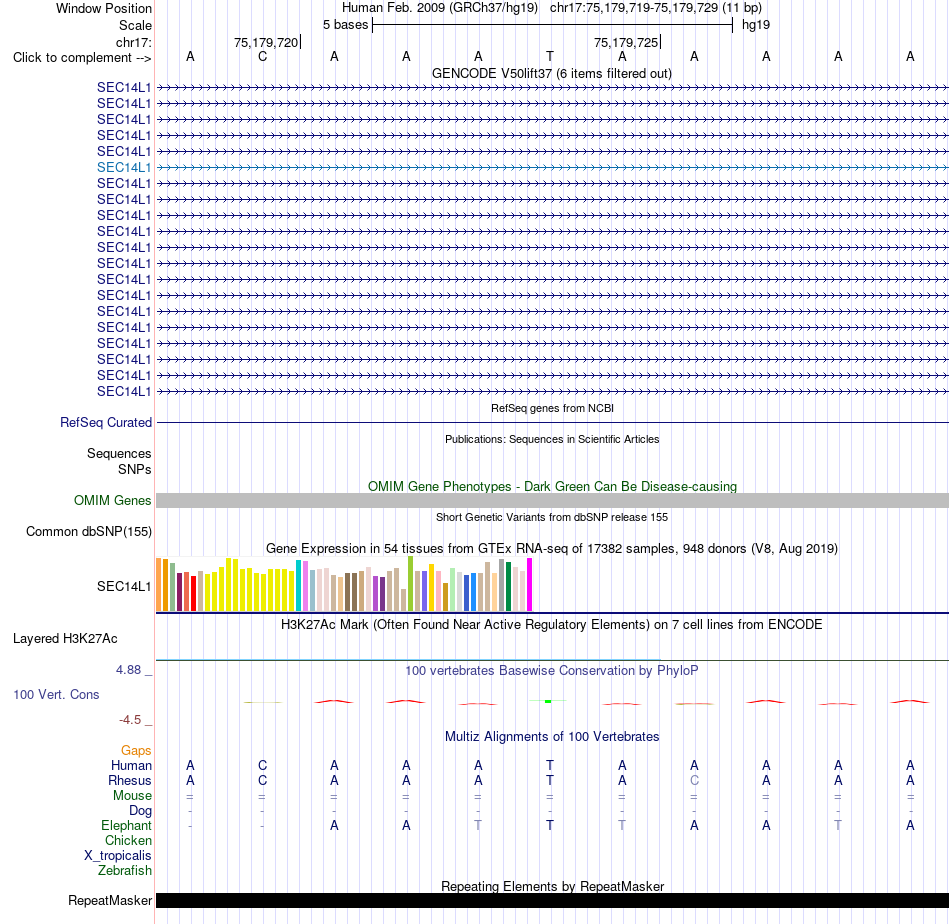Image resolution: width=950 pixels, height=924 pixels.
Task: Click the H3K27Ac Mark track title
Action: (551, 625)
